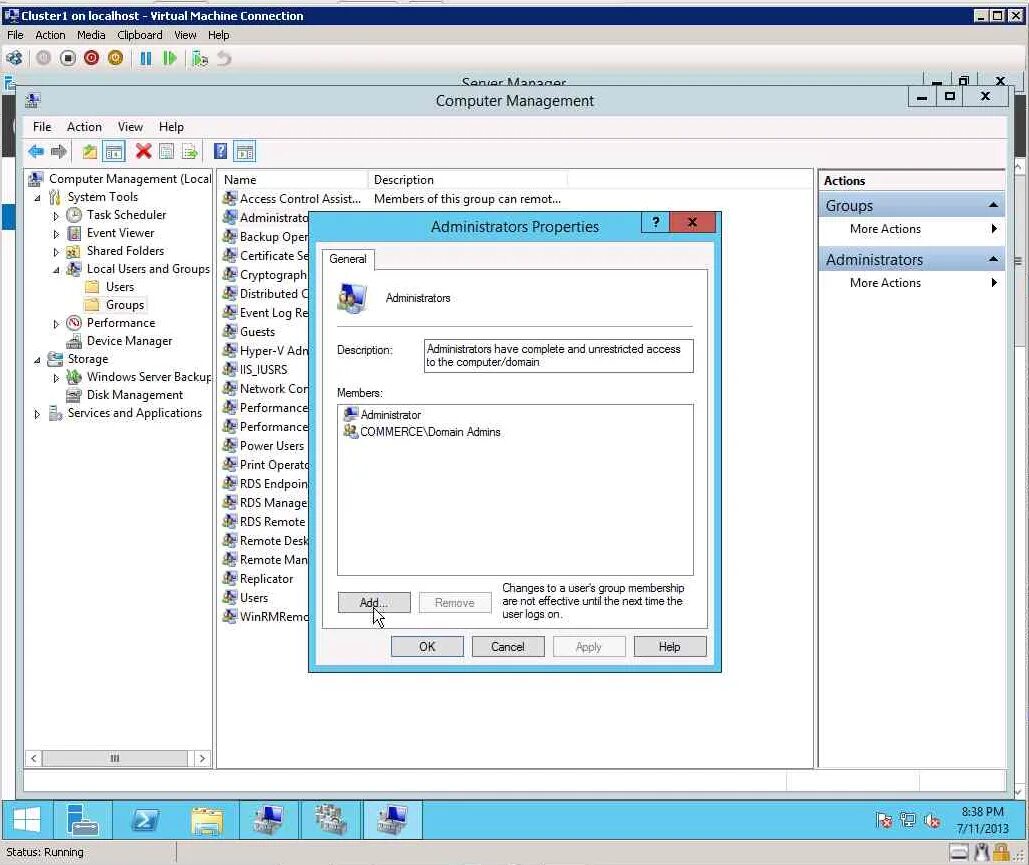Click the Revert icon in VM toolbar
Screen dimensions: 1029x865
coord(224,58)
